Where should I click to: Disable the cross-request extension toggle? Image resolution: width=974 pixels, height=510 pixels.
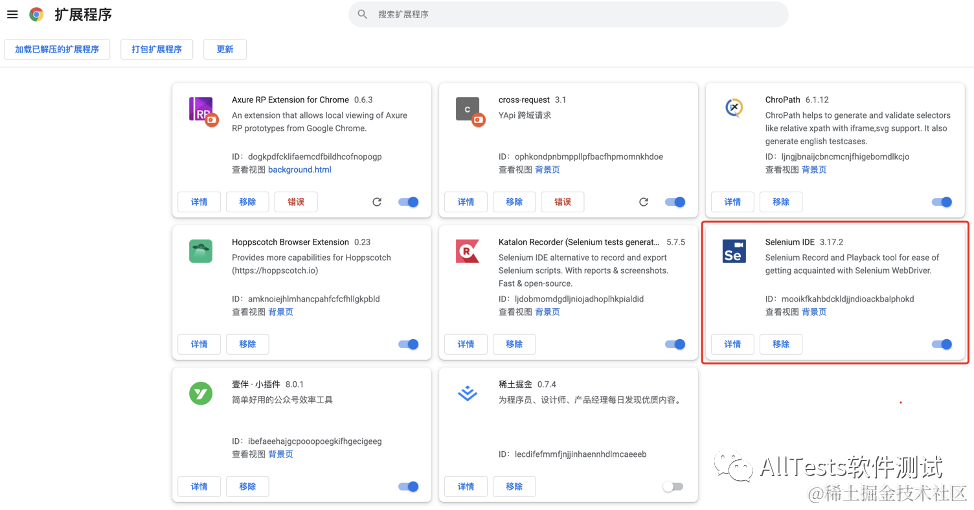coord(675,202)
